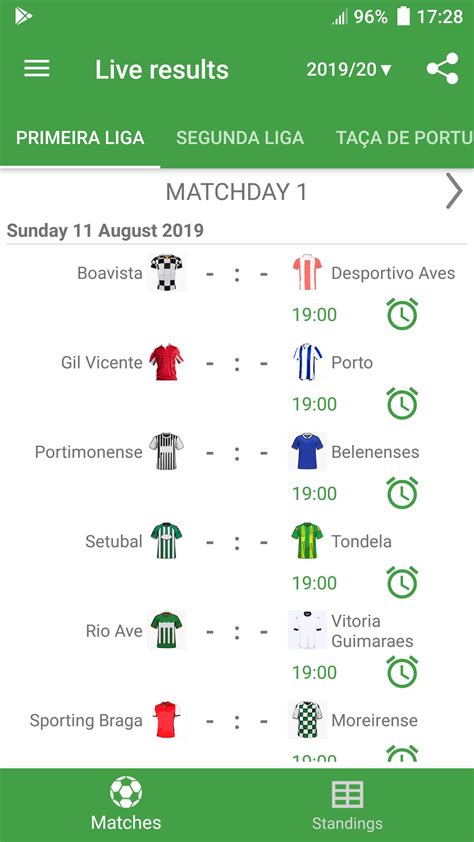Image resolution: width=474 pixels, height=842 pixels.
Task: Tap the Sporting Braga red jersey icon
Action: coord(166,720)
